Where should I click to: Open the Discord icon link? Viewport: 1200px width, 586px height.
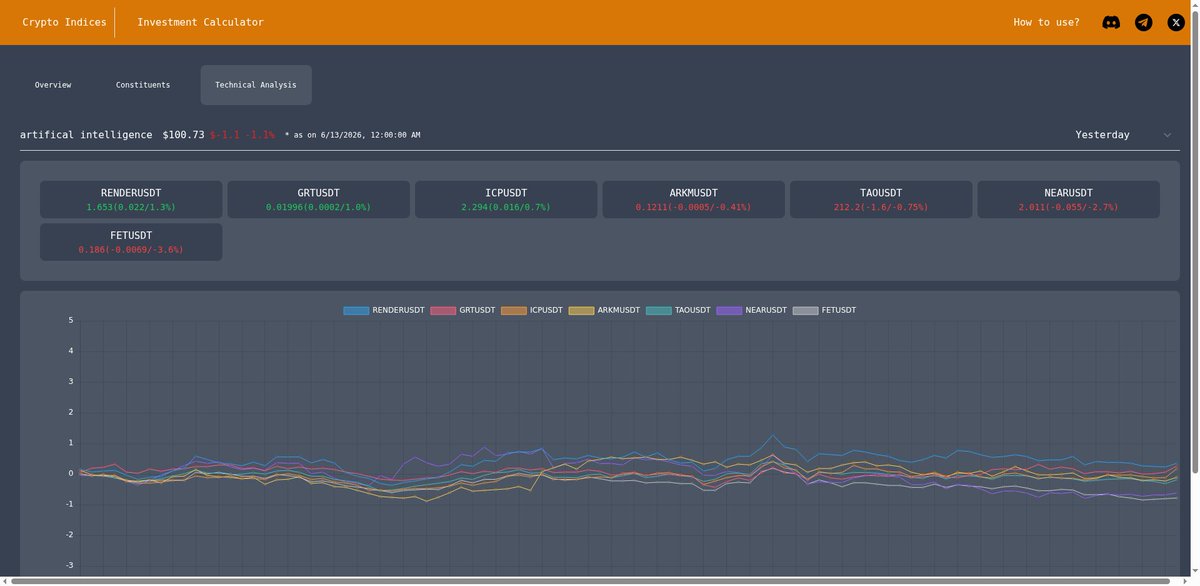tap(1111, 22)
